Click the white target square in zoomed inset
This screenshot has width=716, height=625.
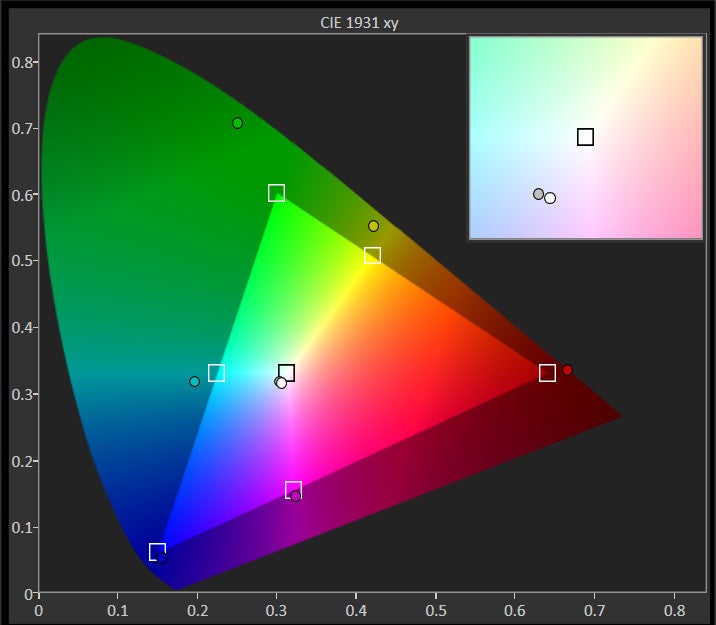pyautogui.click(x=585, y=137)
